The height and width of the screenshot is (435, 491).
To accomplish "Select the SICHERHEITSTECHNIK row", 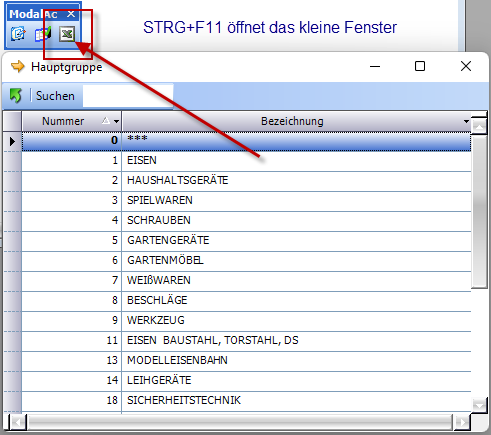I will tap(246, 400).
